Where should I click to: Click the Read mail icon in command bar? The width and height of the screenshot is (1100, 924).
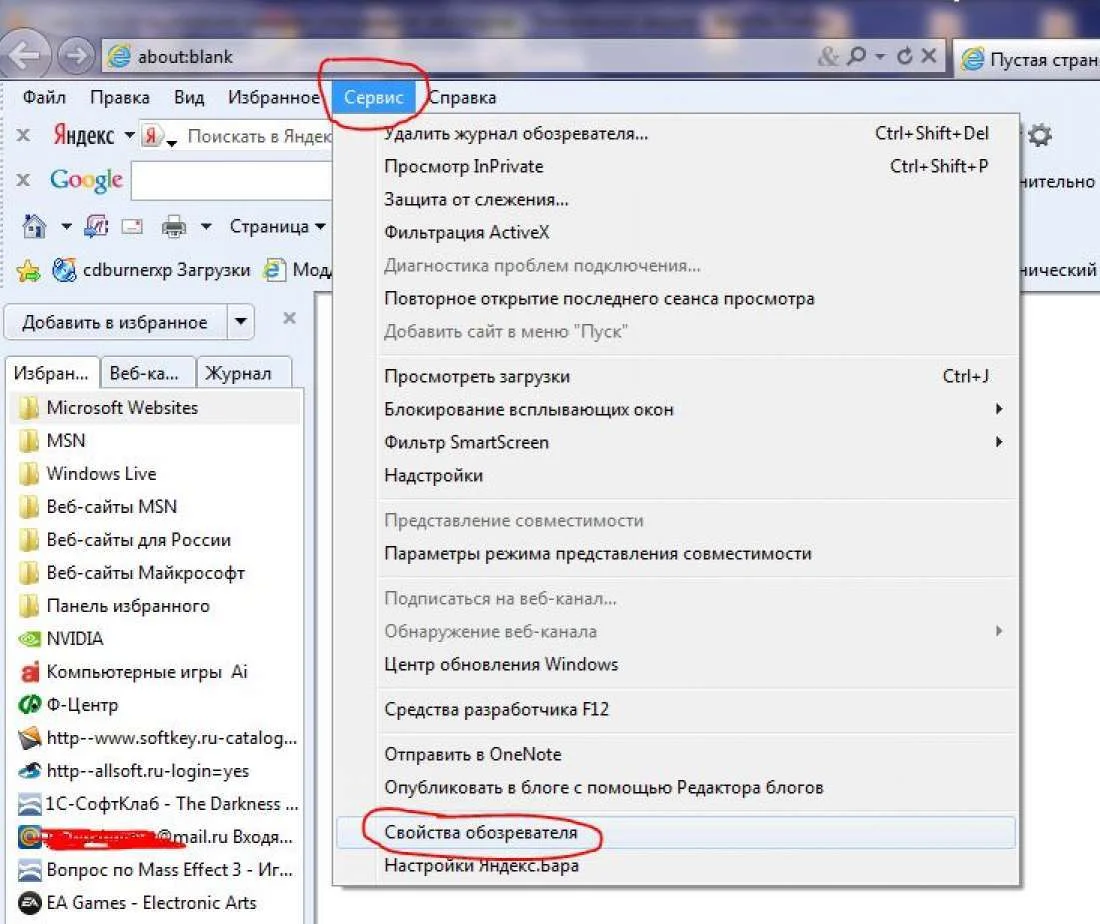pyautogui.click(x=132, y=227)
